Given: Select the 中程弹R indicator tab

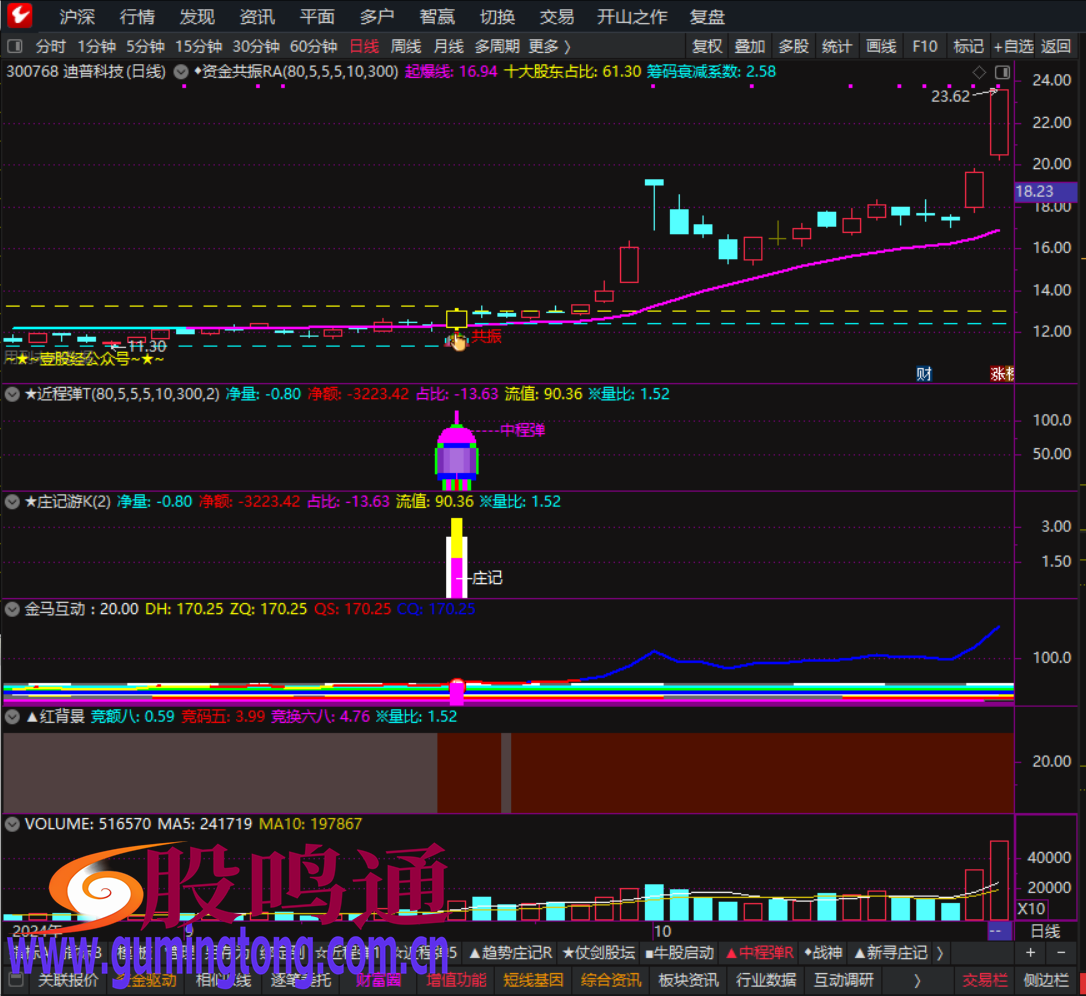Looking at the screenshot, I should (x=759, y=953).
